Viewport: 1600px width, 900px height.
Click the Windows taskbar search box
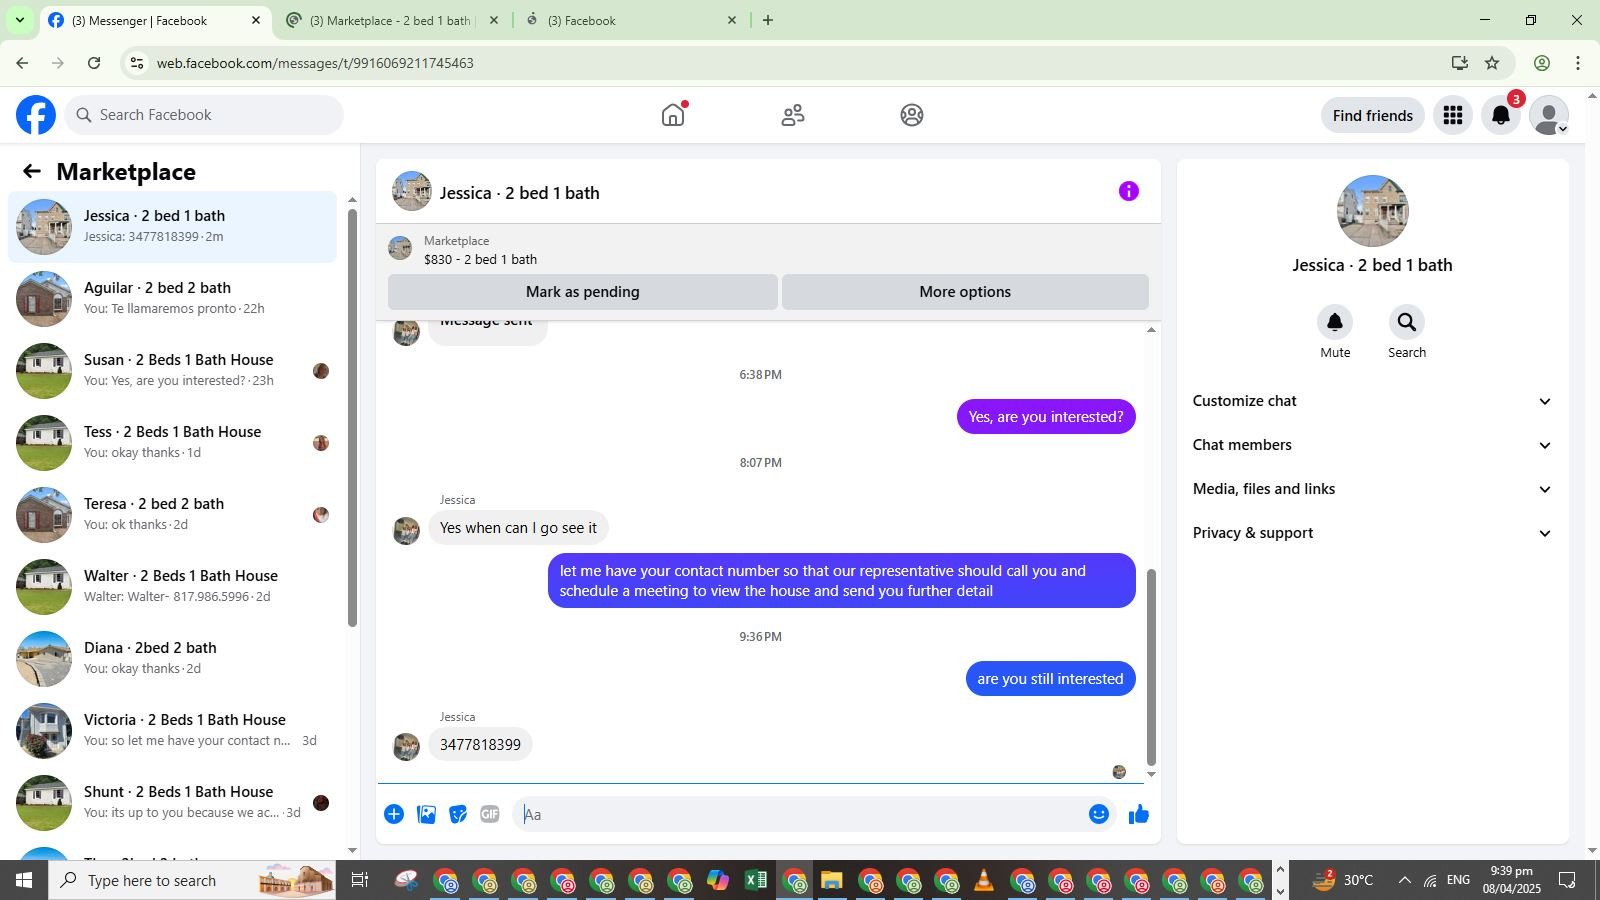coord(194,880)
